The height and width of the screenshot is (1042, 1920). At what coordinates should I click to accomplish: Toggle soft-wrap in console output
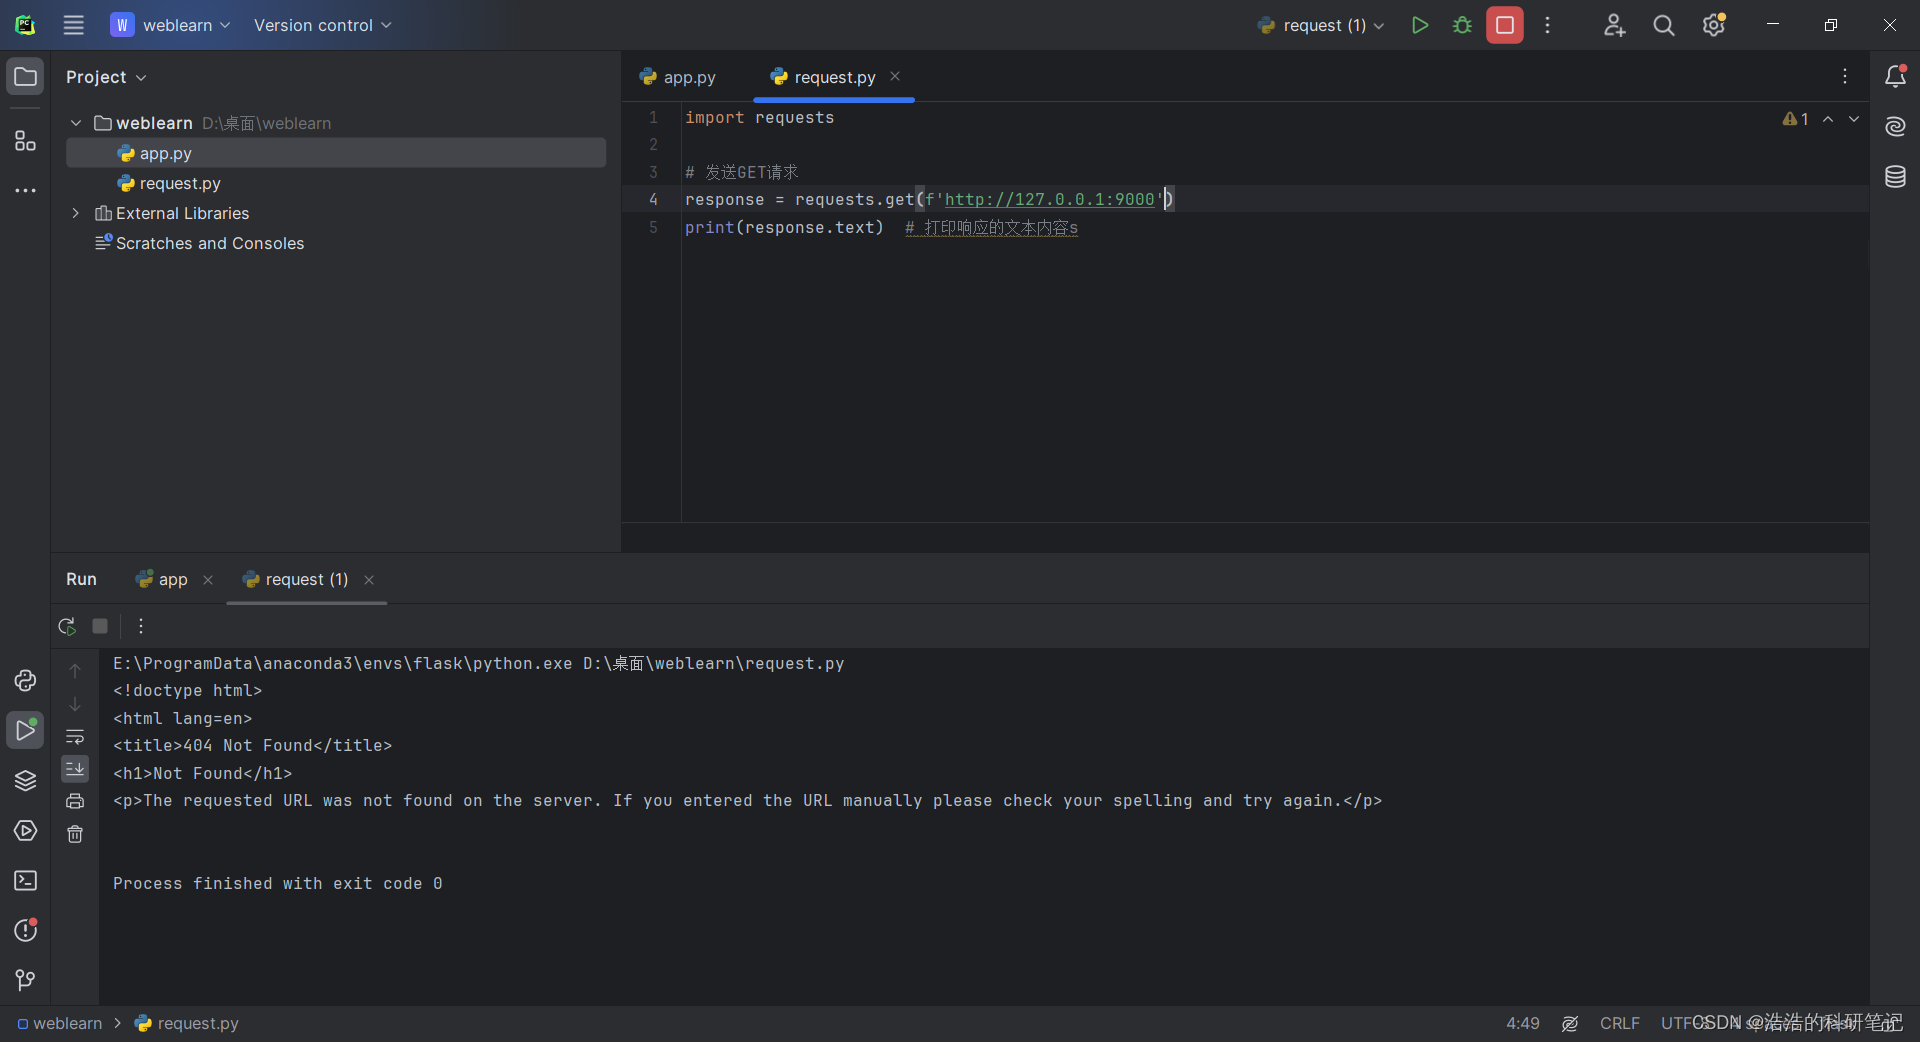[75, 737]
